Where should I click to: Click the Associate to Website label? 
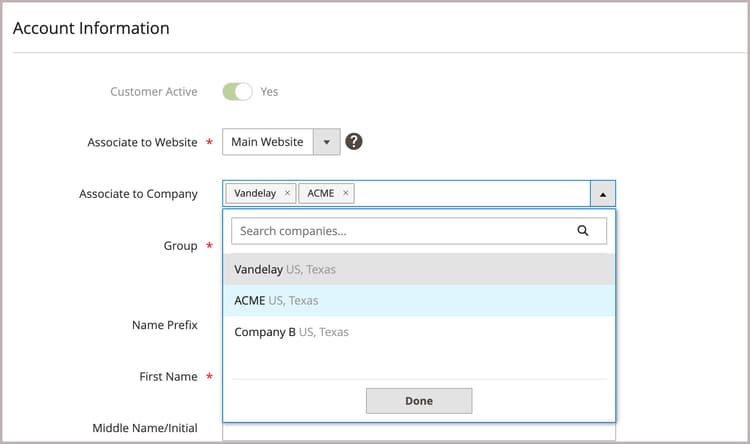tap(142, 143)
